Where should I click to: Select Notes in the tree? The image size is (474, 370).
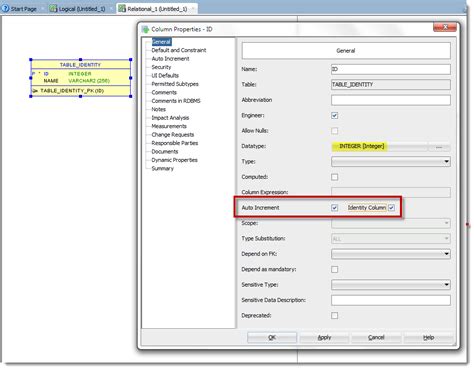(159, 109)
